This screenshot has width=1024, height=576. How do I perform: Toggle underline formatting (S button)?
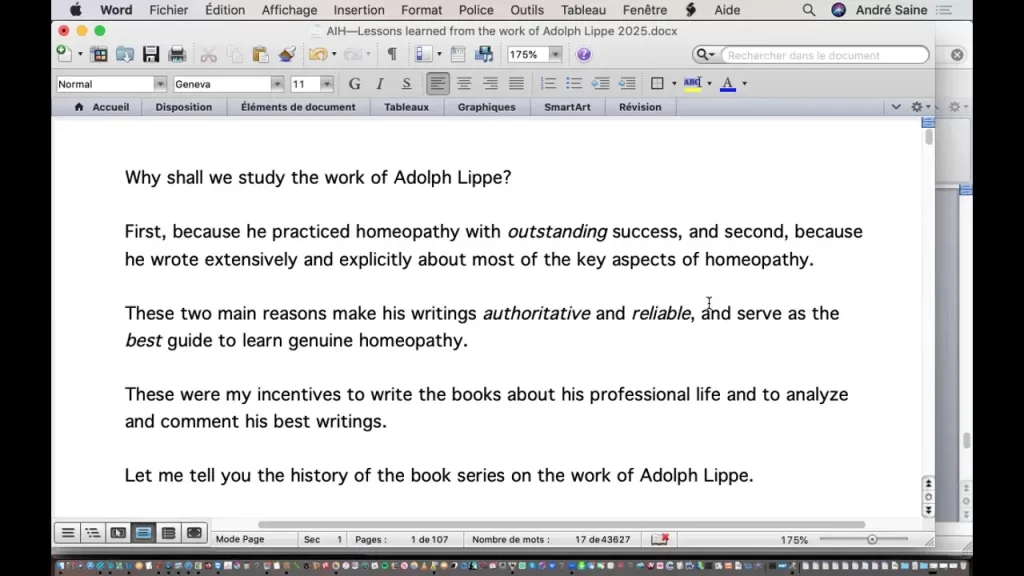click(406, 84)
